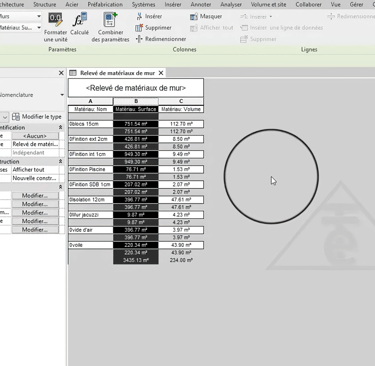375x366 pixels.
Task: Click the Matériau: Surface header cell
Action: pos(136,109)
